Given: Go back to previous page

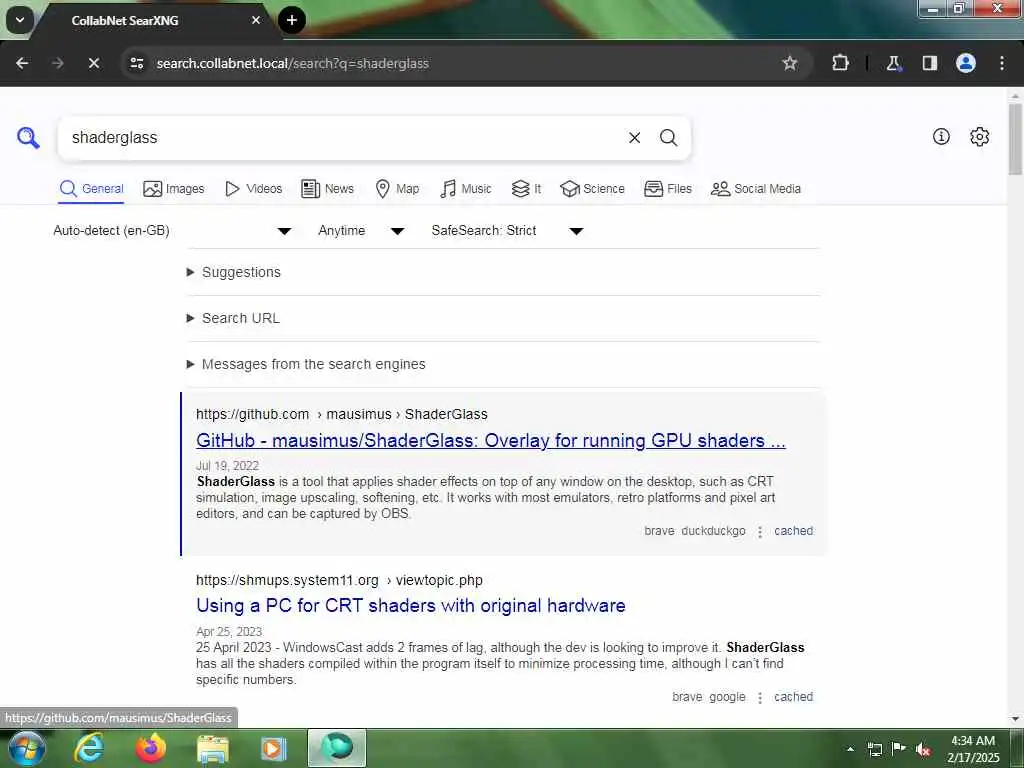Looking at the screenshot, I should 22,63.
